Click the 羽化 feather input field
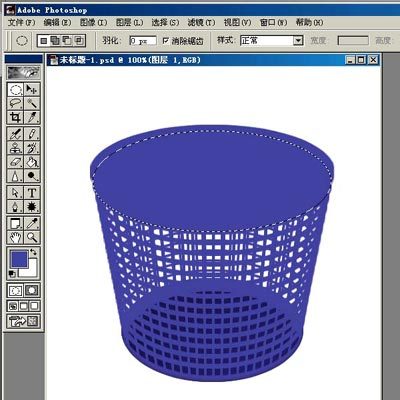Image resolution: width=400 pixels, height=400 pixels. click(143, 41)
